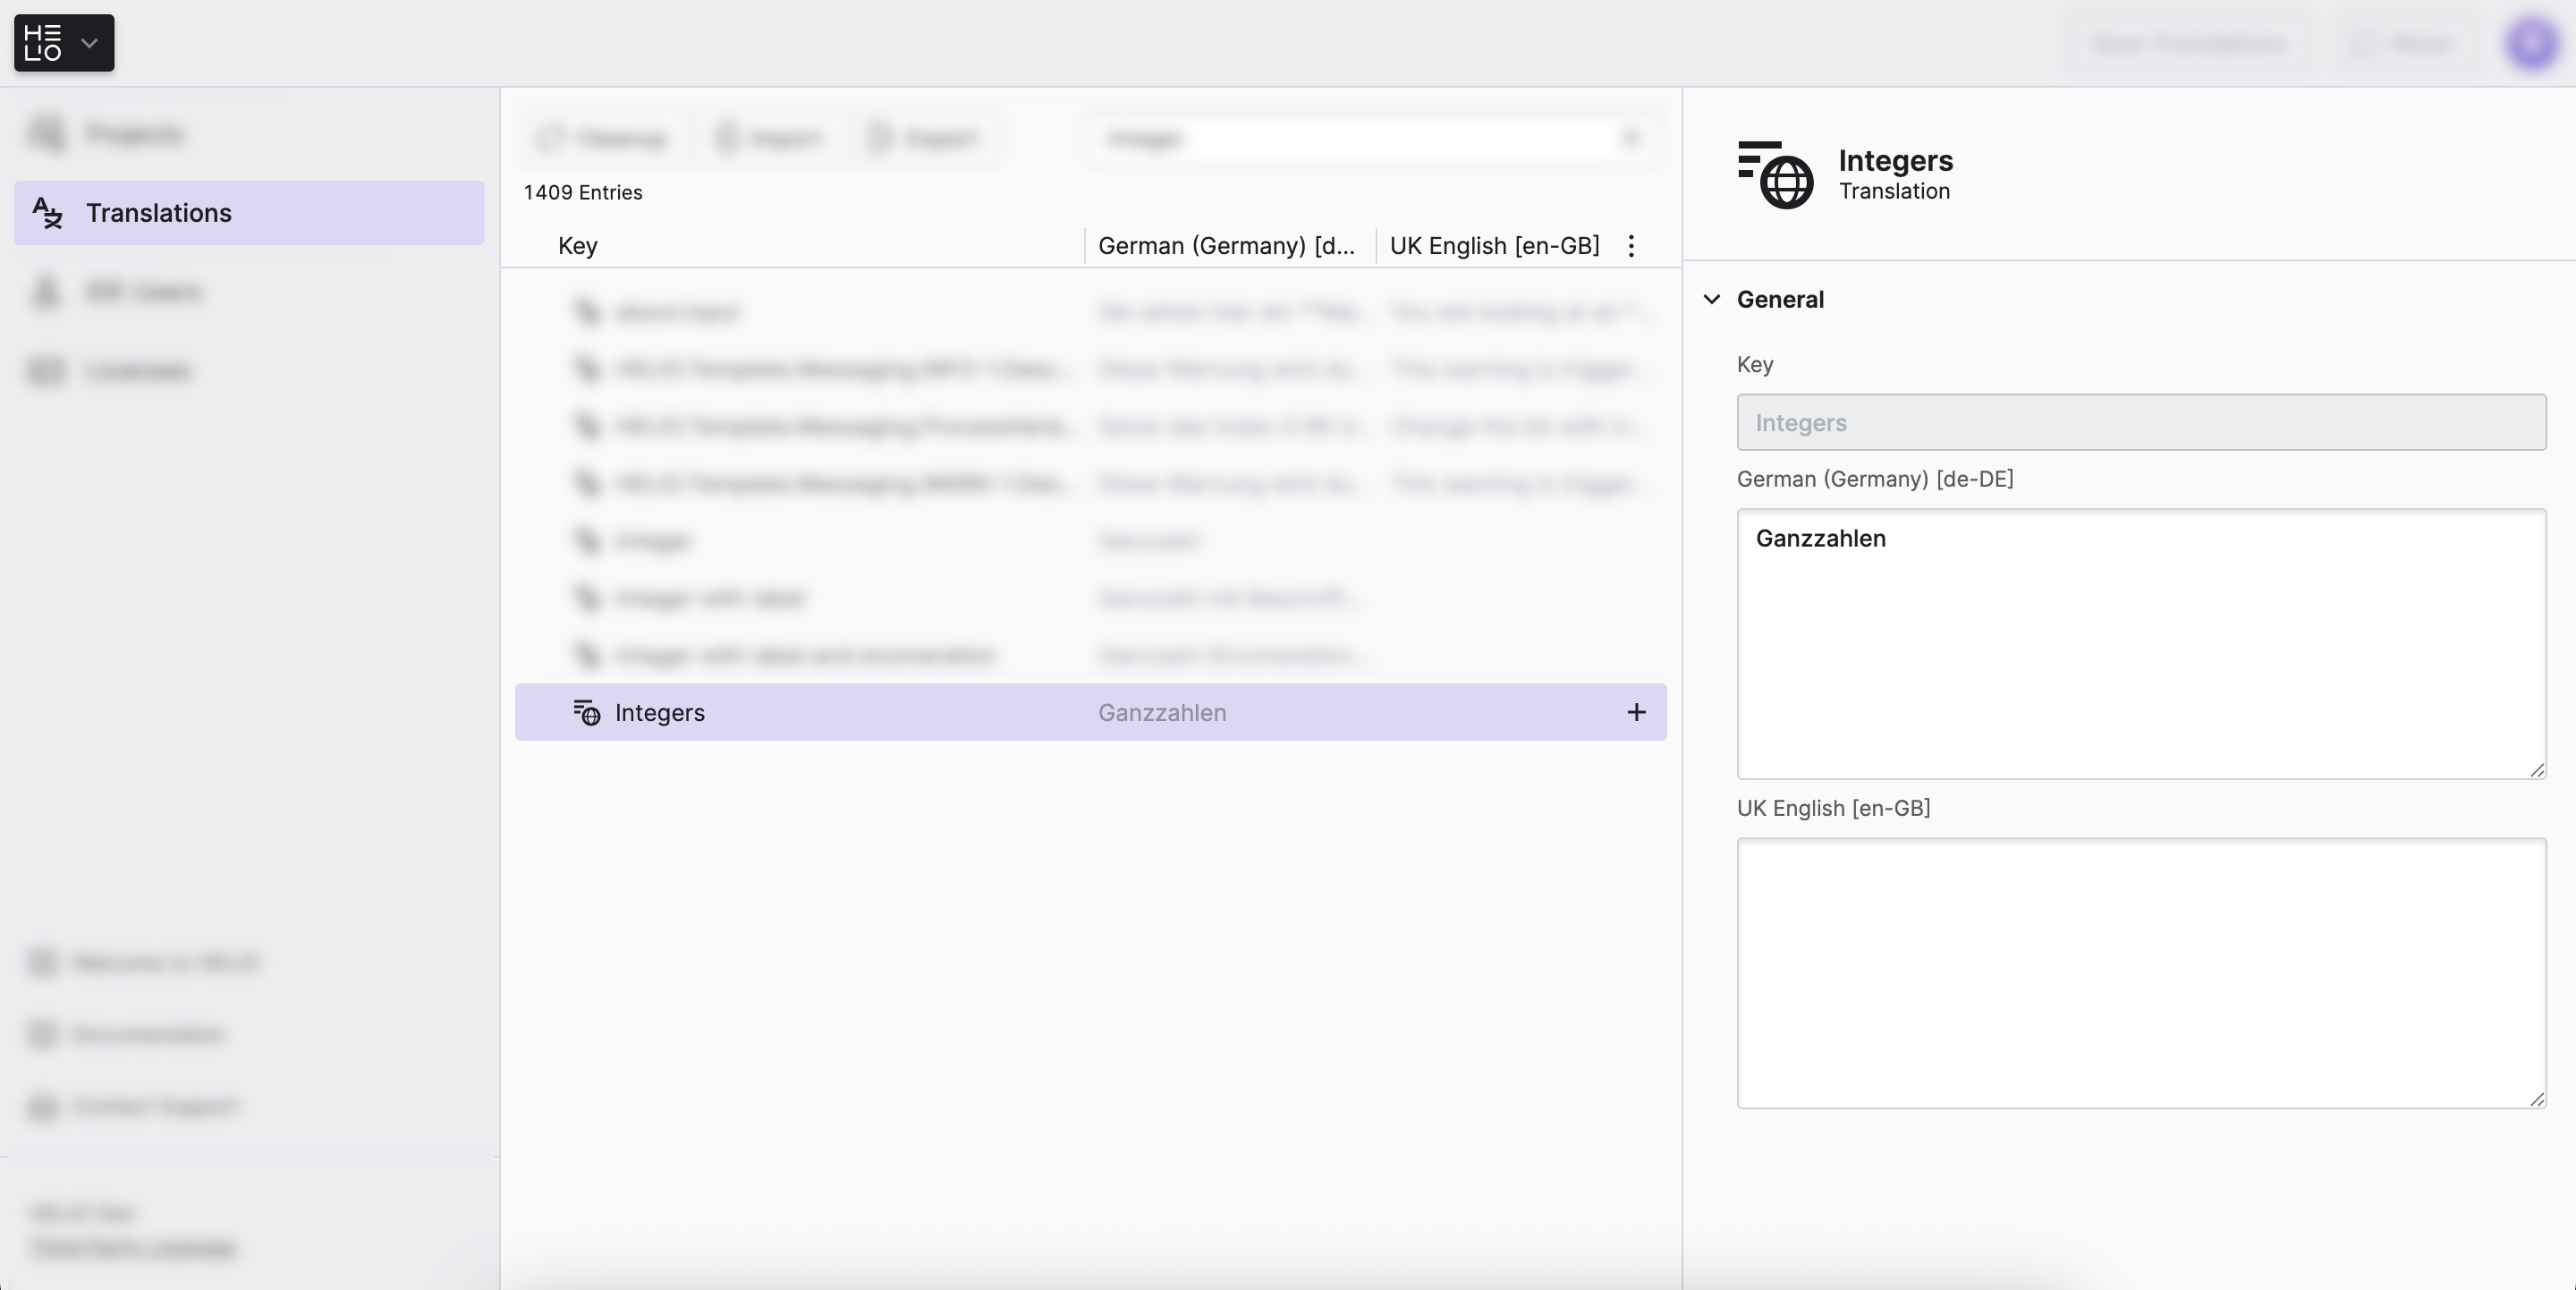This screenshot has height=1290, width=2576.
Task: Open the three-dot column options menu
Action: 1631,246
